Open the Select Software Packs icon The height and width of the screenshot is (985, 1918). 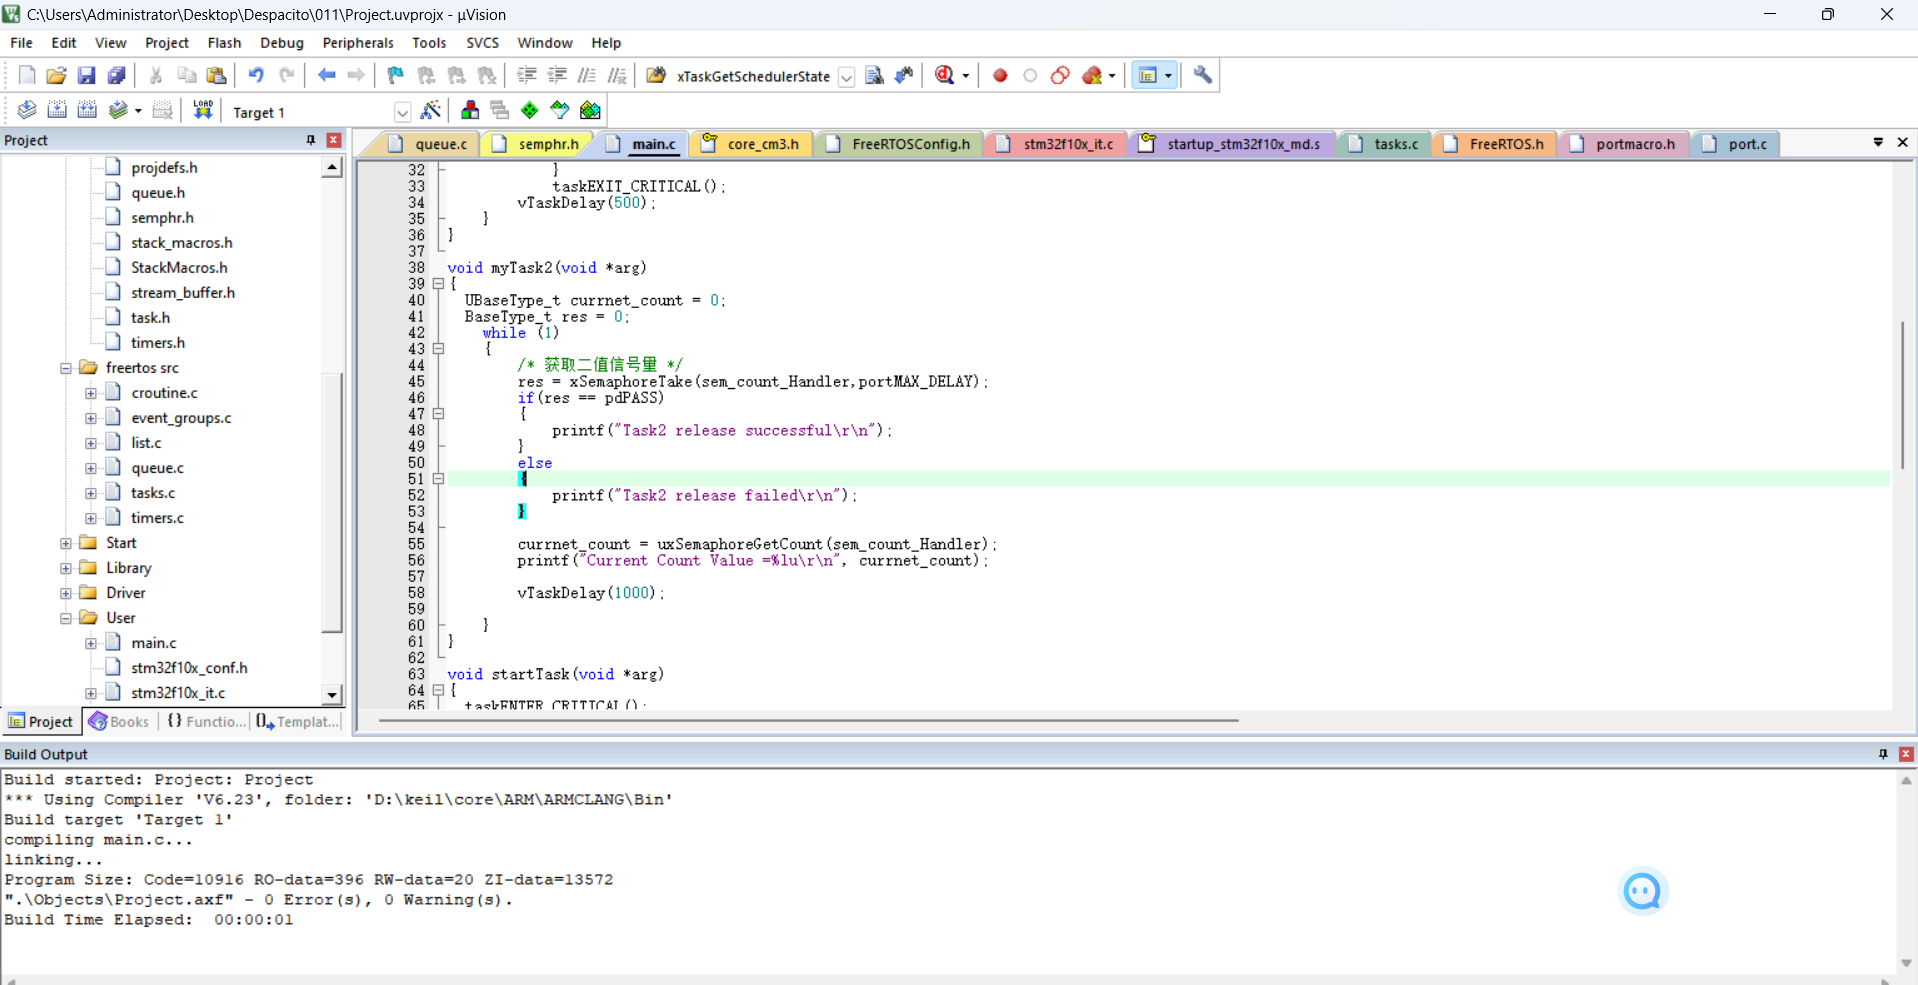(560, 110)
